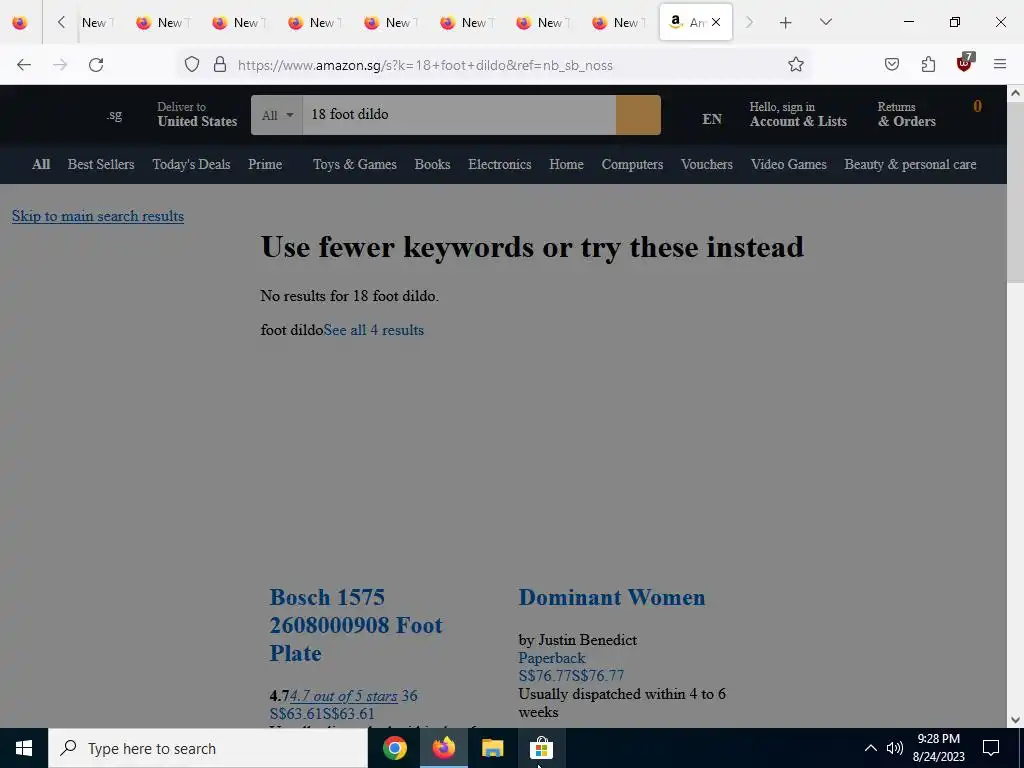
Task: Click the S$63.61 price link
Action: pyautogui.click(x=322, y=714)
